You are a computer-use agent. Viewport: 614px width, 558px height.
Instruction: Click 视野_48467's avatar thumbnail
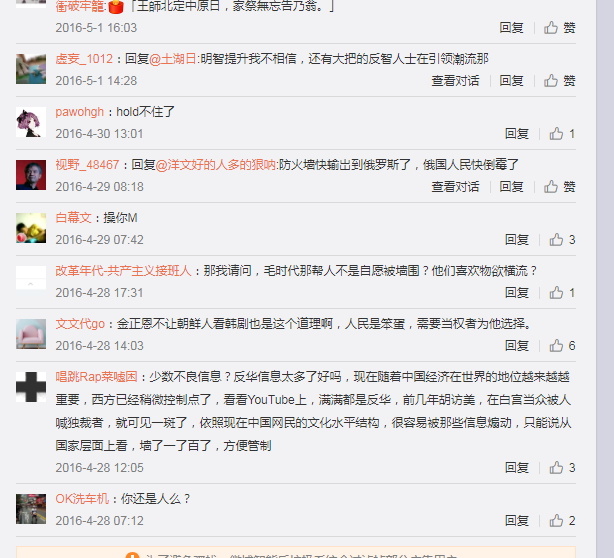click(x=31, y=175)
